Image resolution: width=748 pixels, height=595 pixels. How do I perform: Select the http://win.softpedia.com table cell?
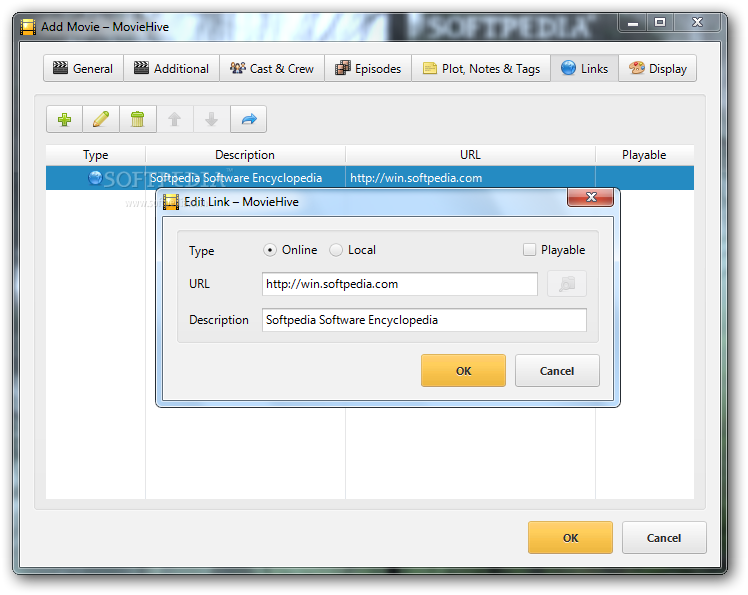[470, 178]
